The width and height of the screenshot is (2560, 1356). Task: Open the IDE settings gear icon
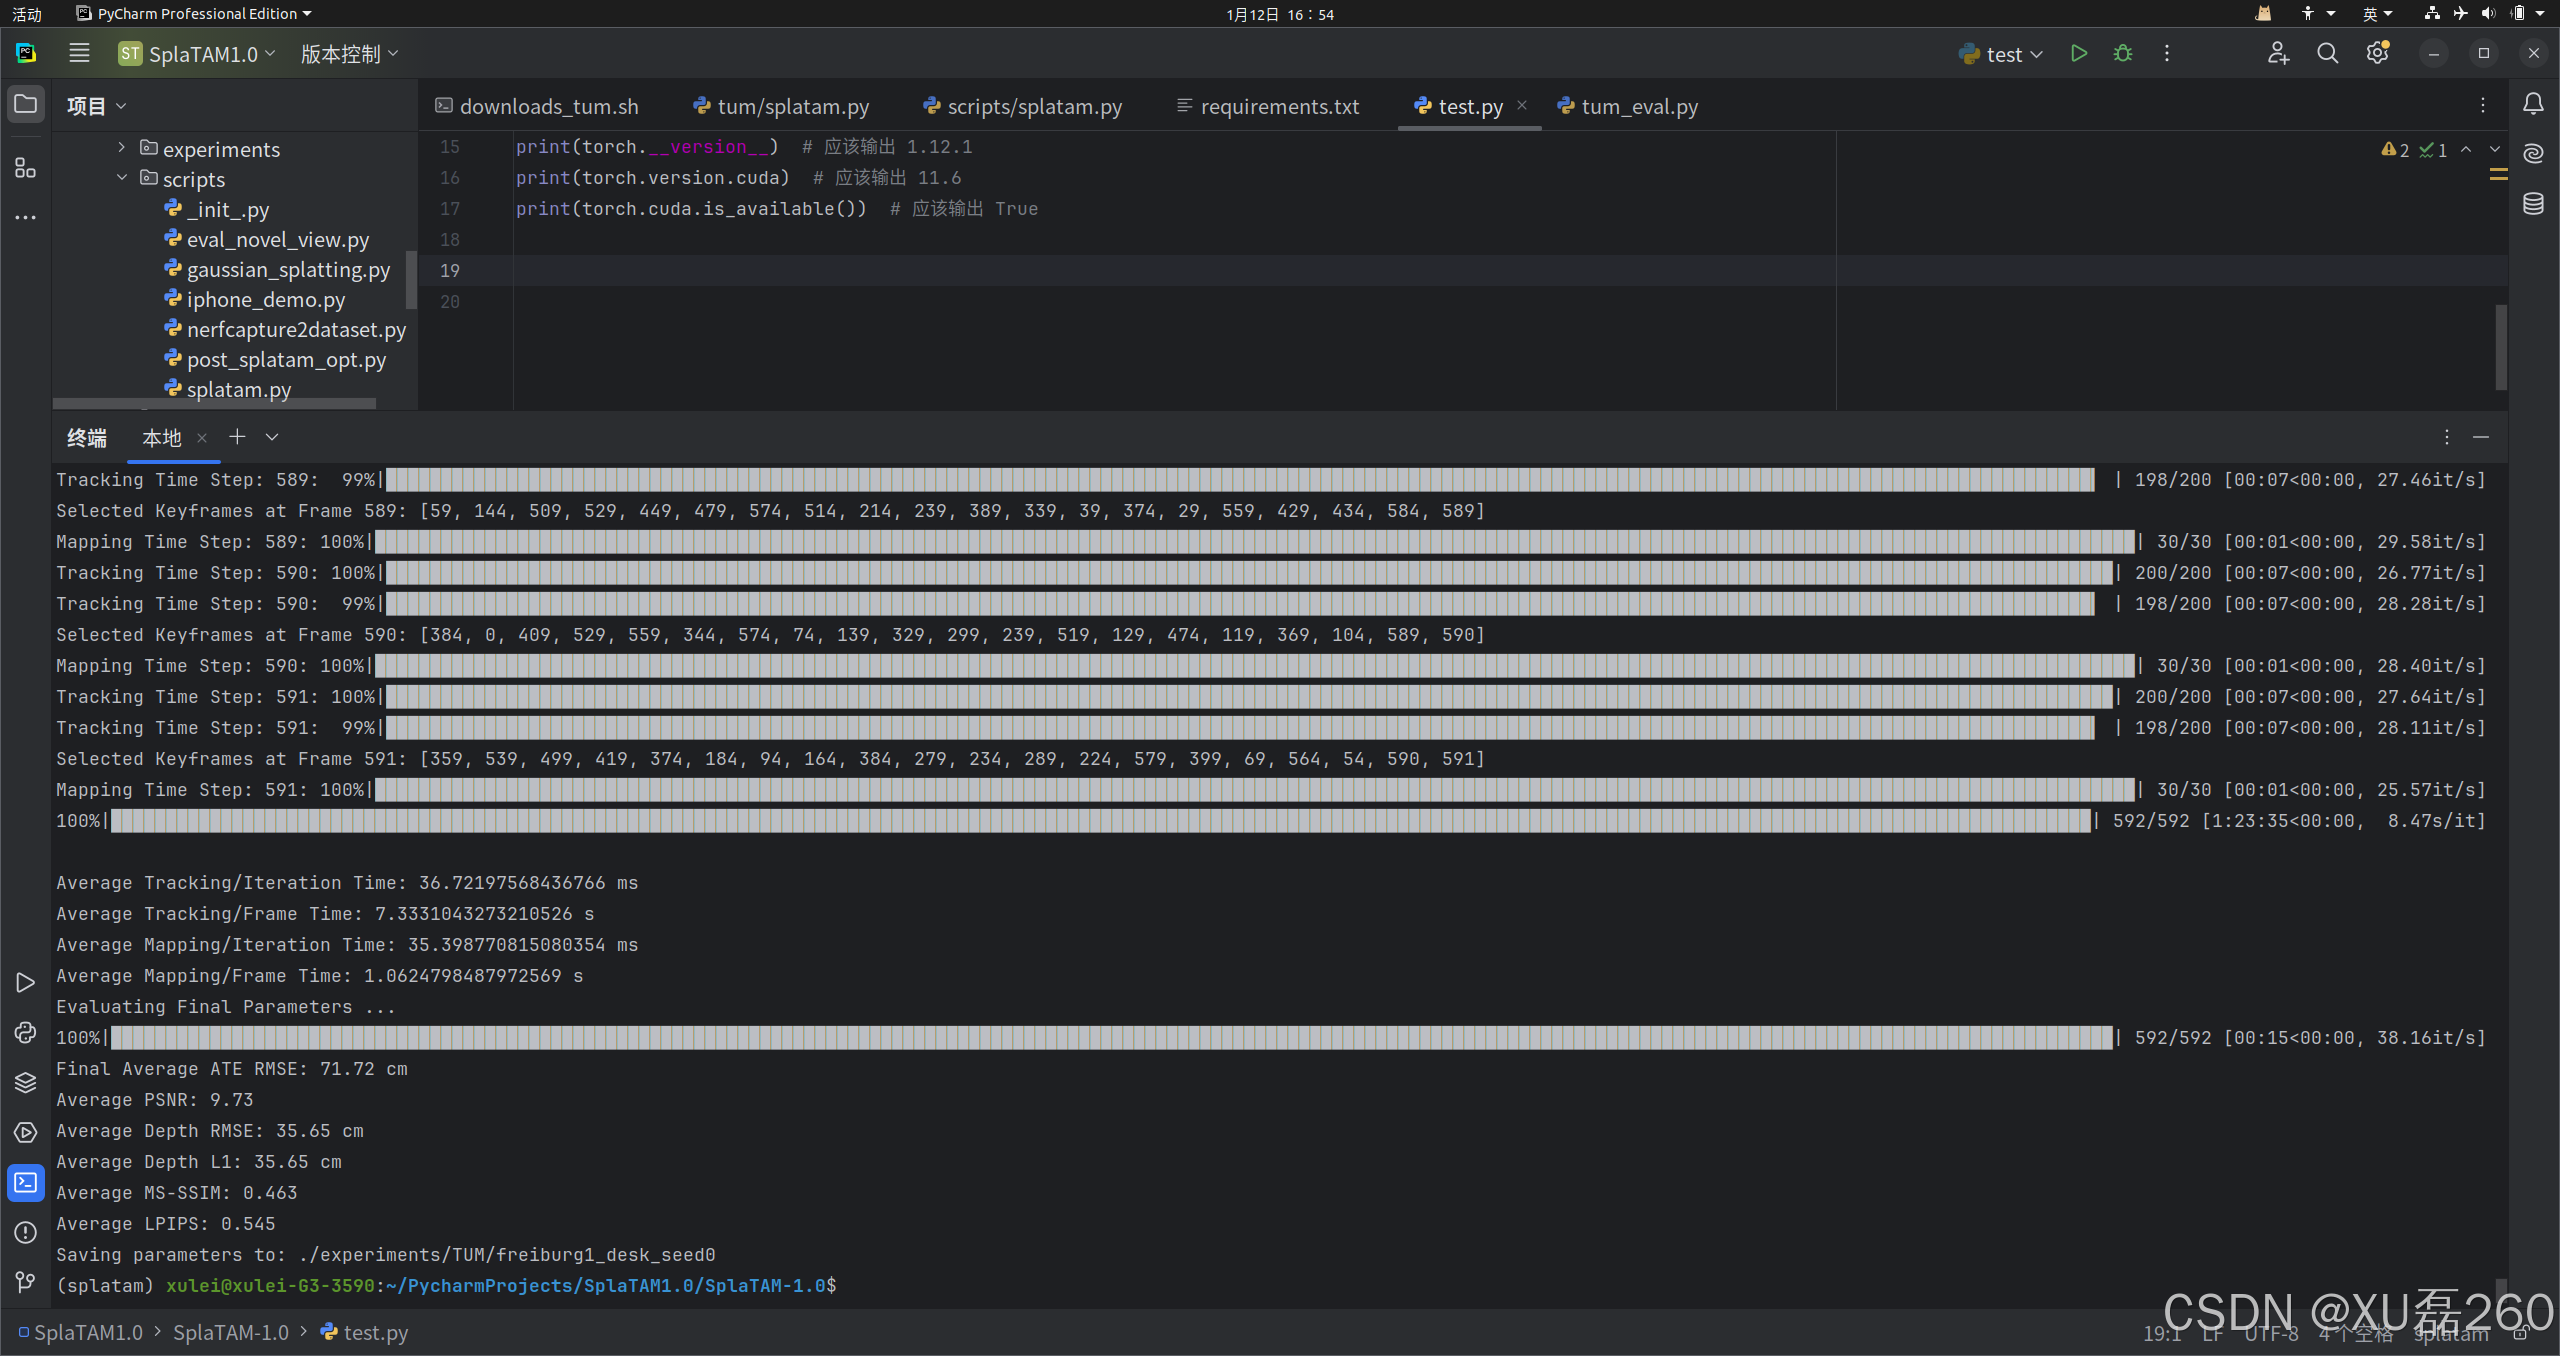pos(2378,54)
